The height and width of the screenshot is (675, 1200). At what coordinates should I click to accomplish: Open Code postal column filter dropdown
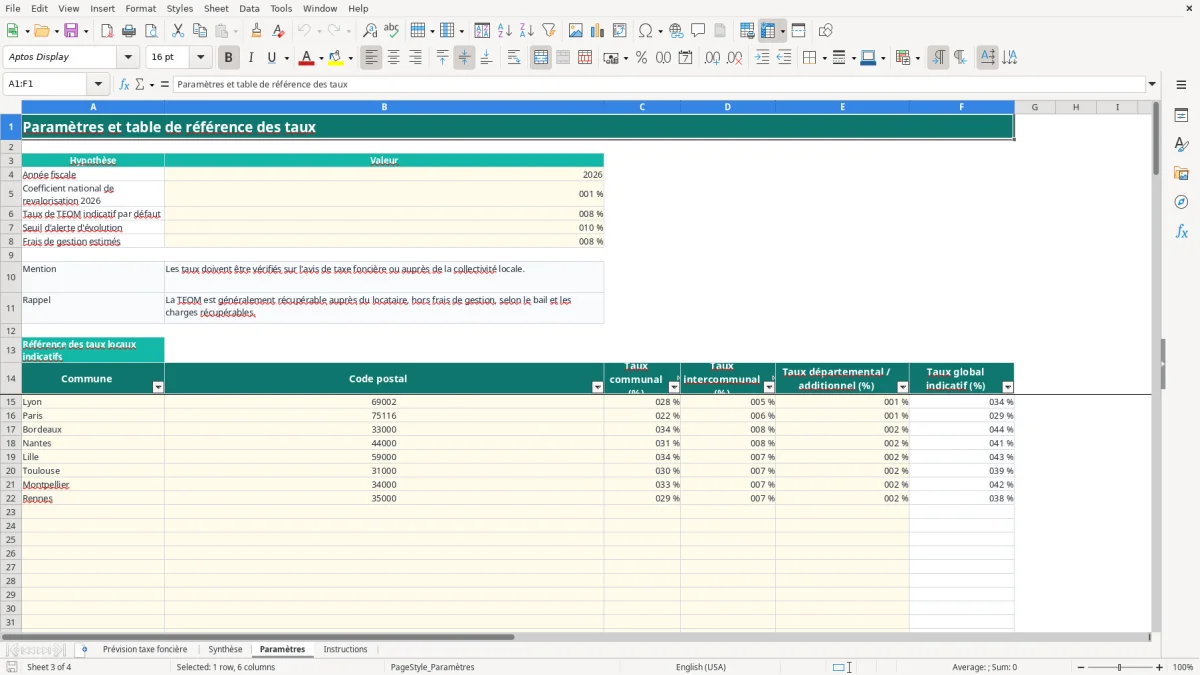click(597, 387)
